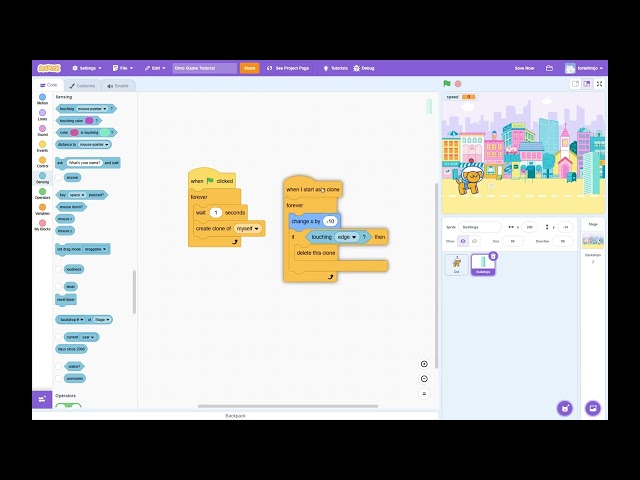The height and width of the screenshot is (480, 640).
Task: Click the orange Share button
Action: tap(249, 68)
